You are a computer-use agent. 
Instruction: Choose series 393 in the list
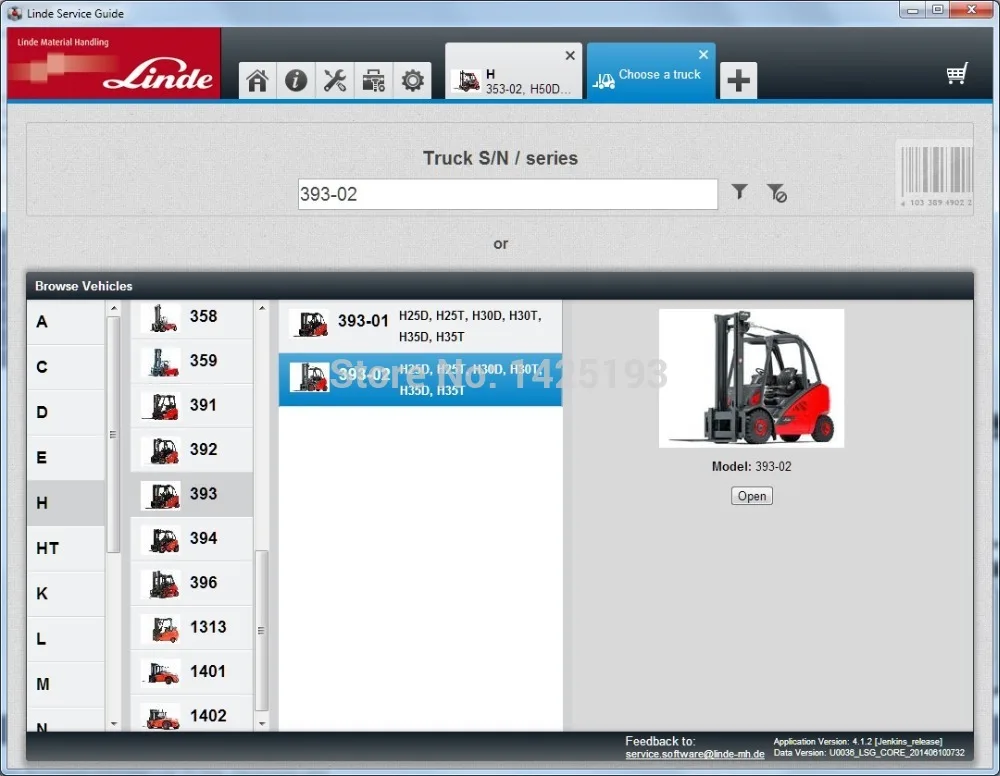(x=191, y=494)
